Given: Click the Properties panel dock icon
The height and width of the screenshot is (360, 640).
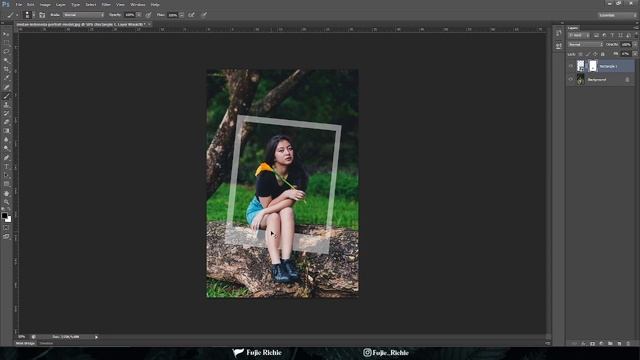Looking at the screenshot, I should [x=558, y=47].
